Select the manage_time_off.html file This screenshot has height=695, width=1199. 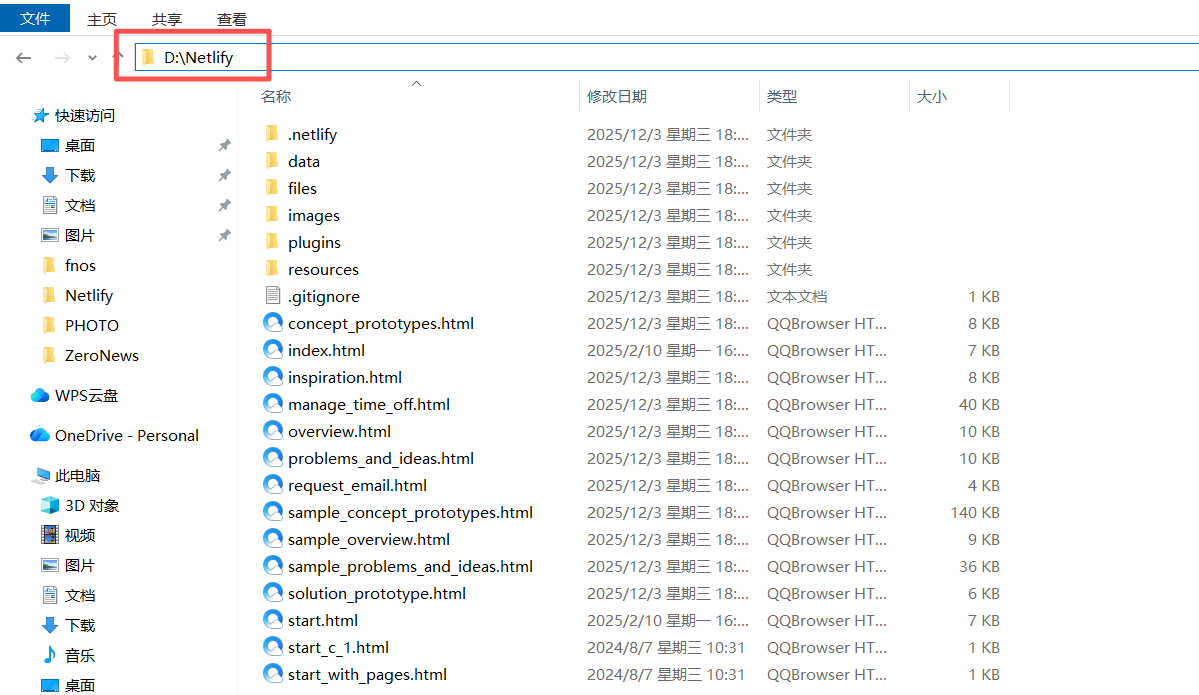(369, 404)
